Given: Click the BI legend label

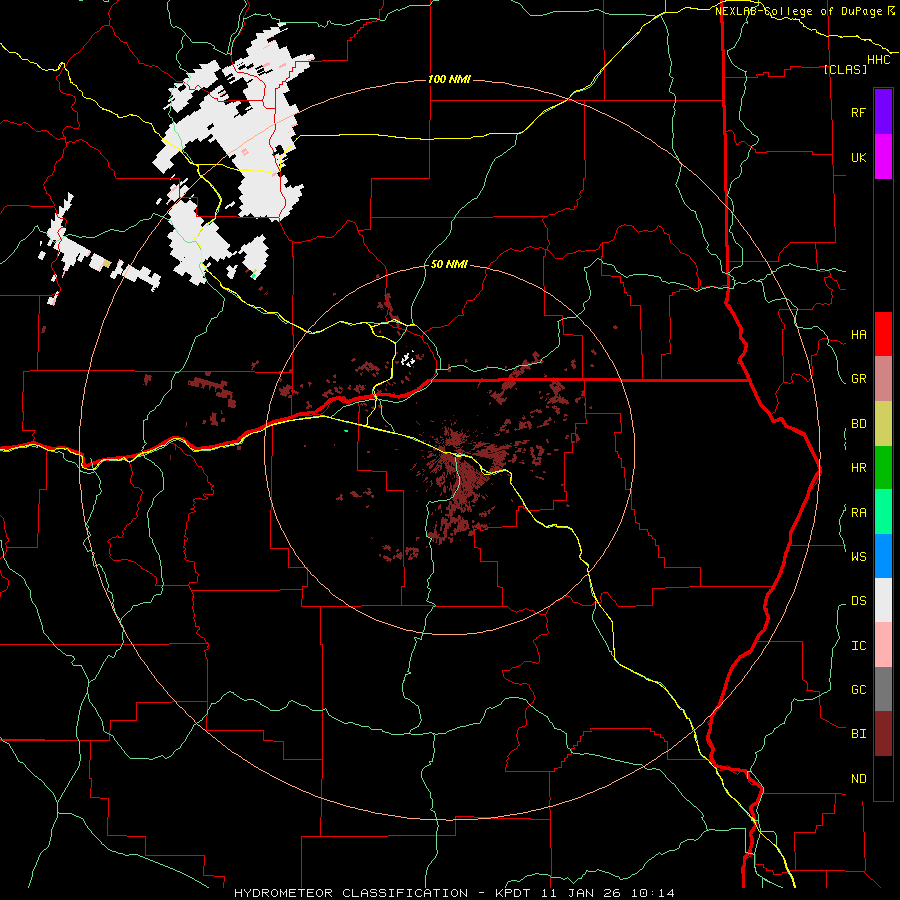Looking at the screenshot, I should [858, 734].
